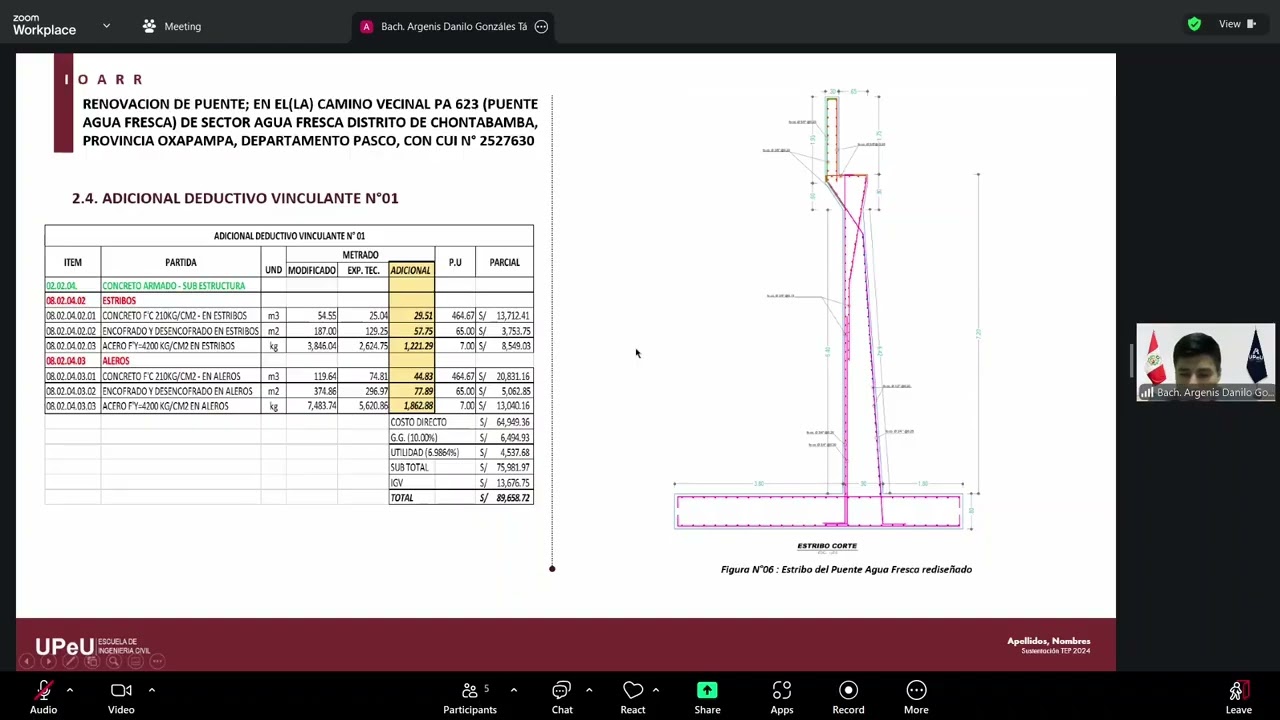Viewport: 1280px width, 720px height.
Task: Click the heading 2.4. ADICIONAL DEDUCTIVO VINCULANTE N°01
Action: pyautogui.click(x=235, y=198)
